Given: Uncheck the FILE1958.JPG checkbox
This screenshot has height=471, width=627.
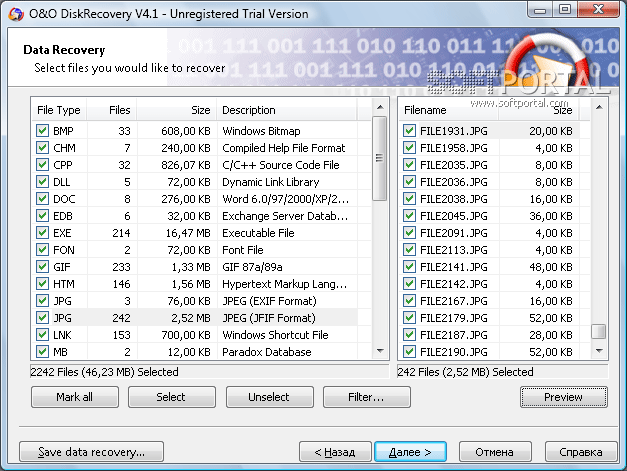Looking at the screenshot, I should point(409,148).
